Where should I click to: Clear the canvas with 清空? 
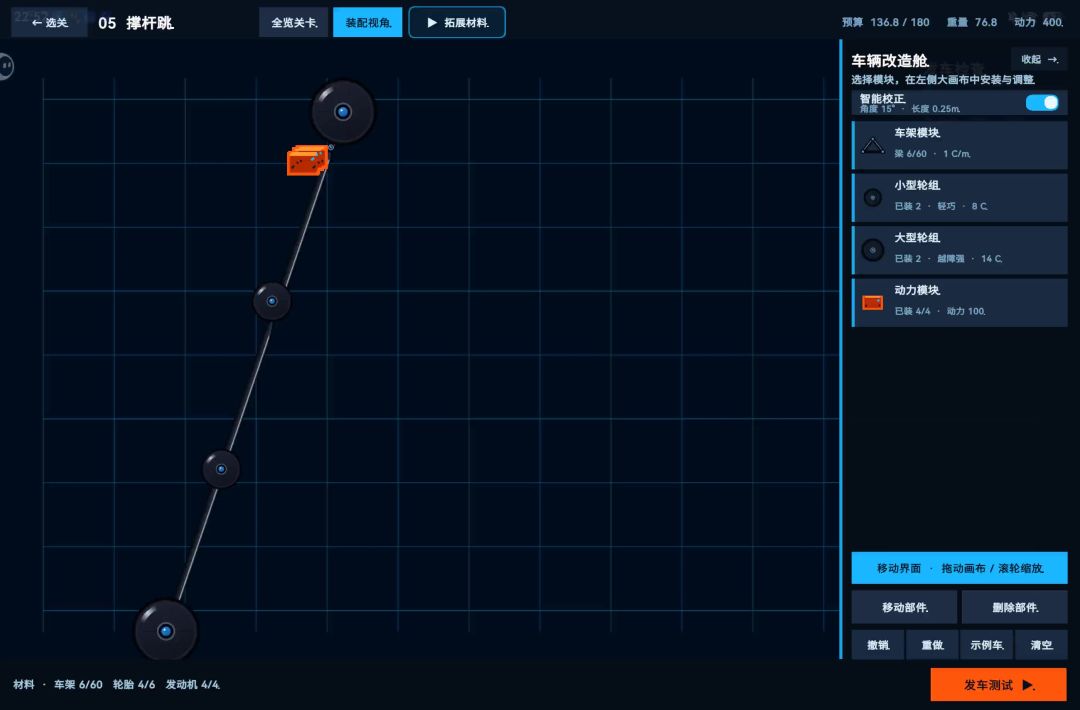click(1041, 645)
